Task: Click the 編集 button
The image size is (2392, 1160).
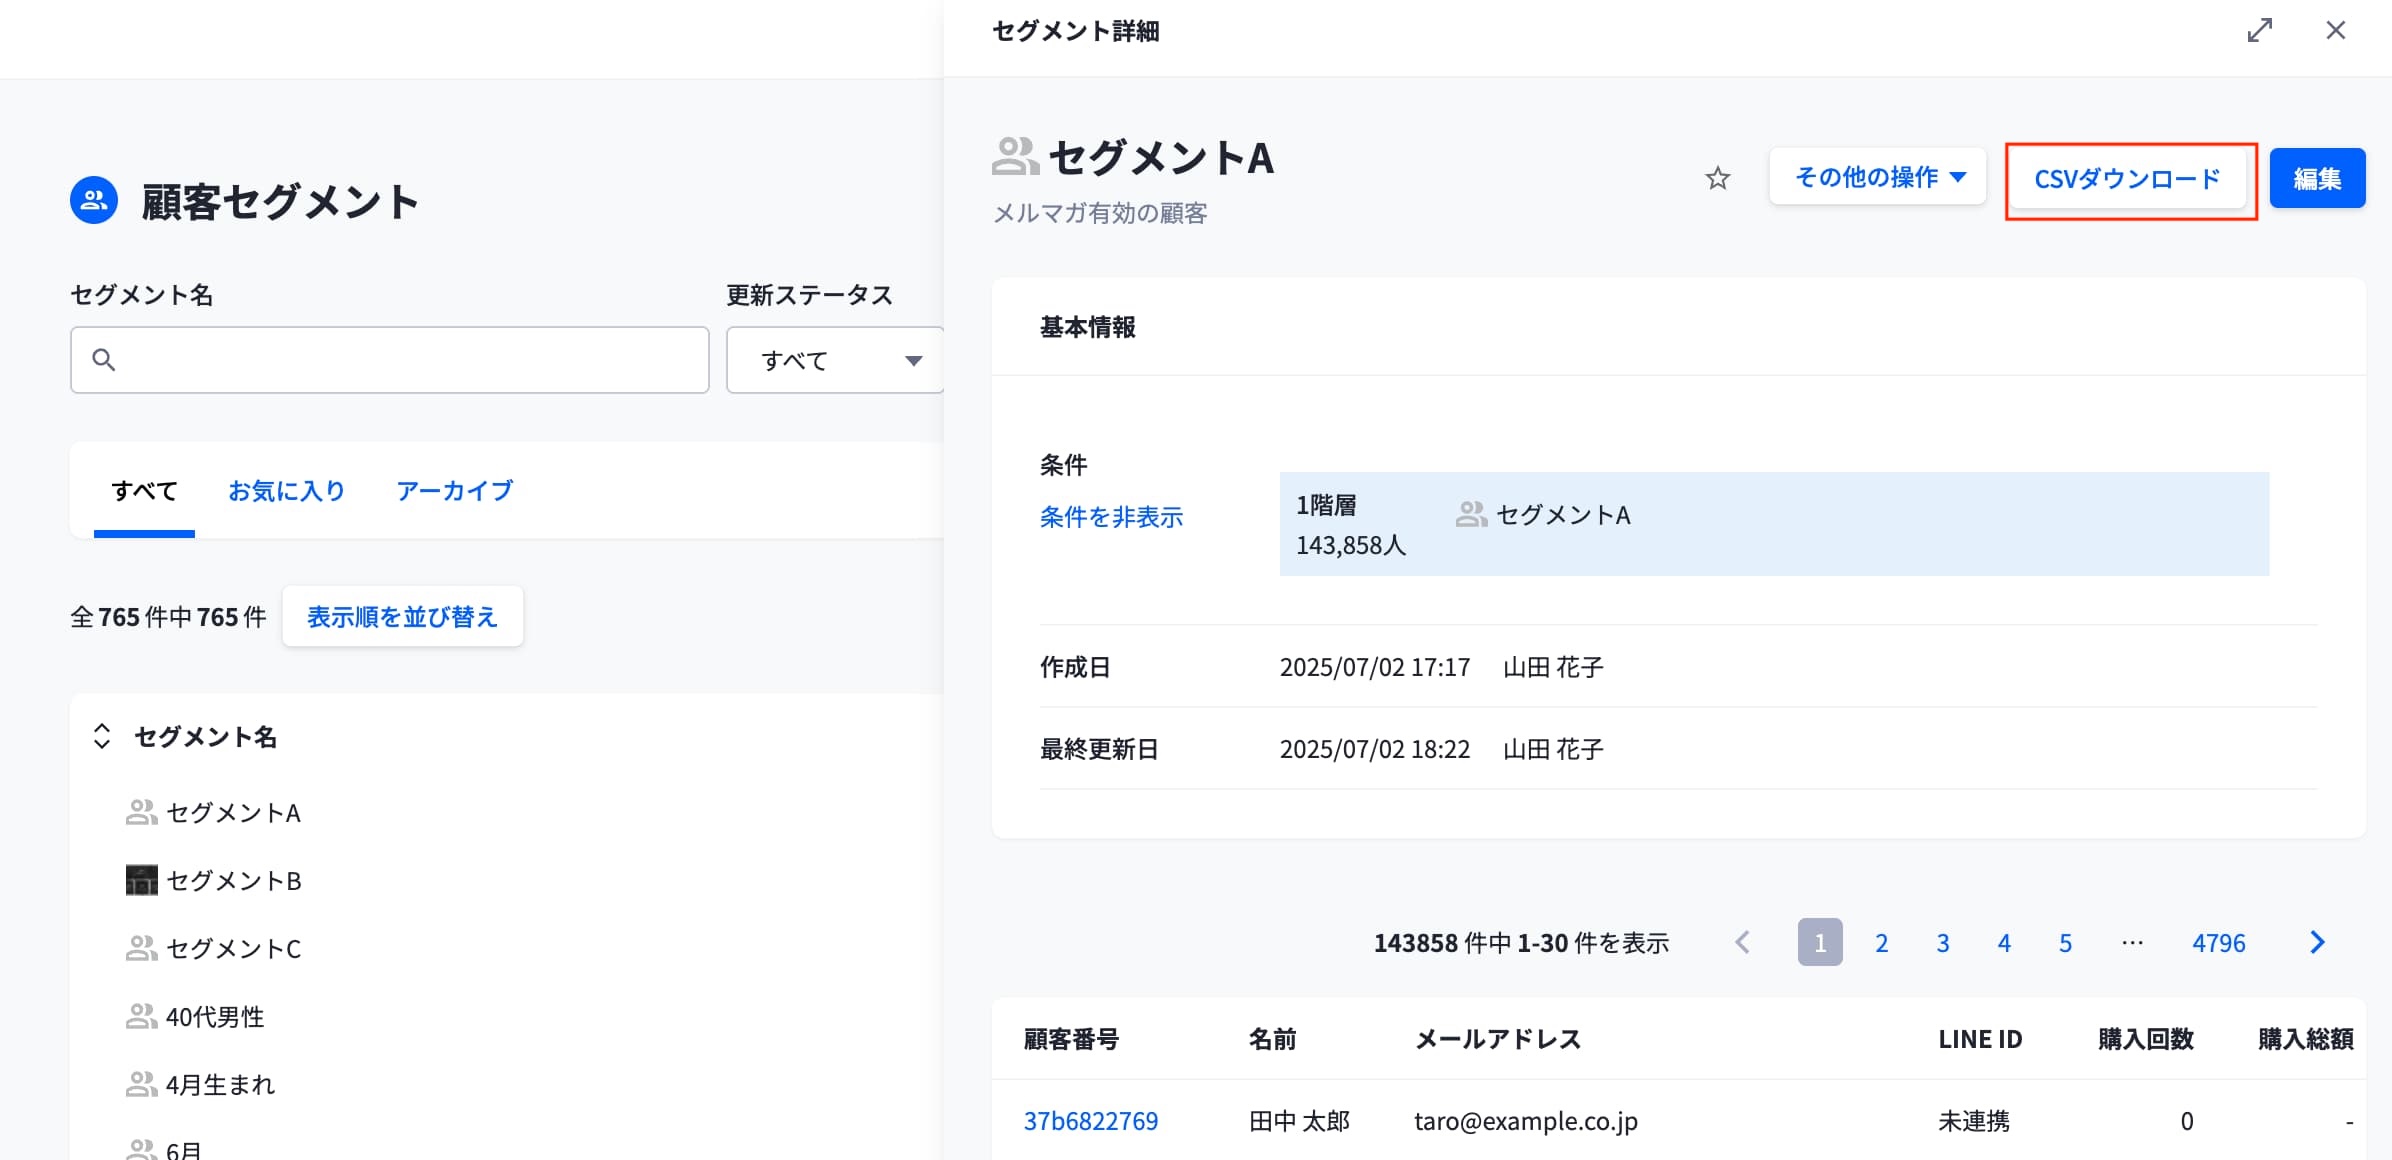Action: [2316, 179]
